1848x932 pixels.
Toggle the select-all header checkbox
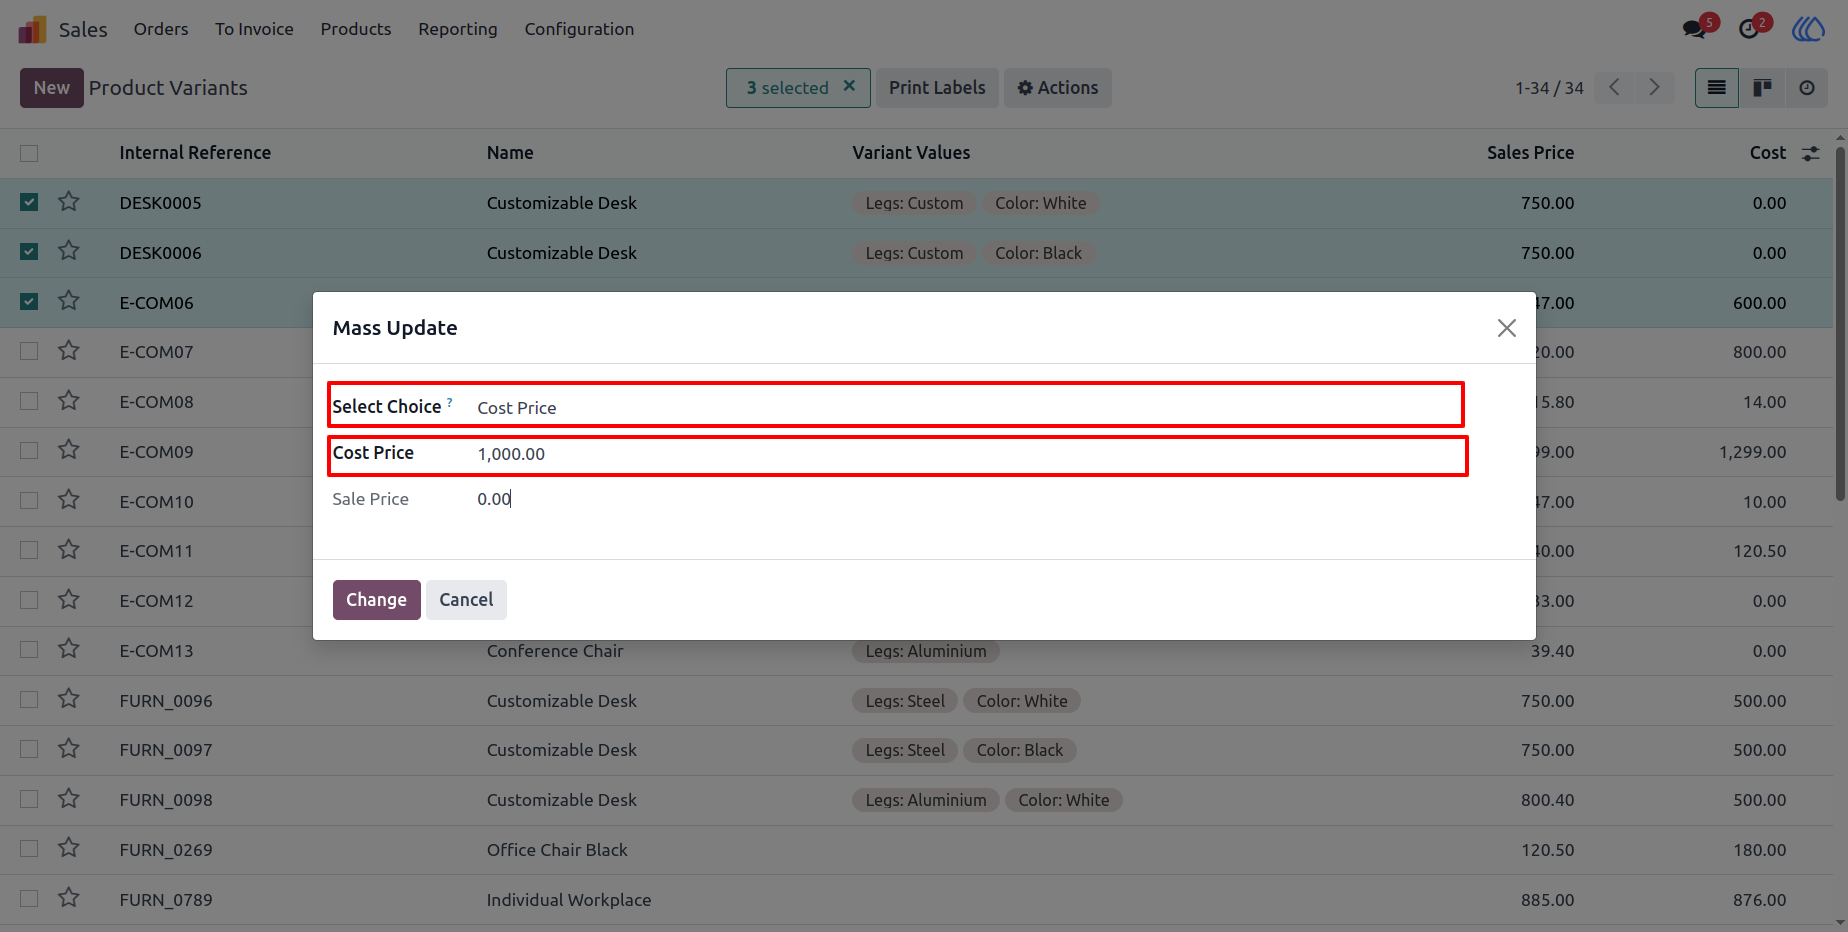tap(29, 153)
